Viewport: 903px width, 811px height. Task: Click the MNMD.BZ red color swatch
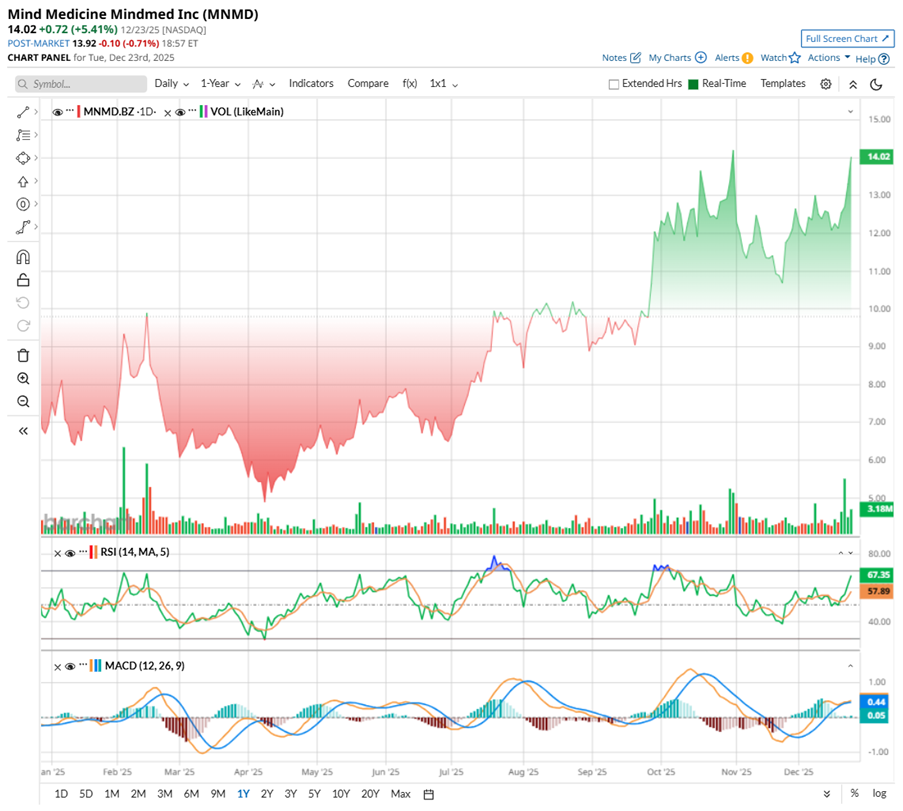[79, 112]
